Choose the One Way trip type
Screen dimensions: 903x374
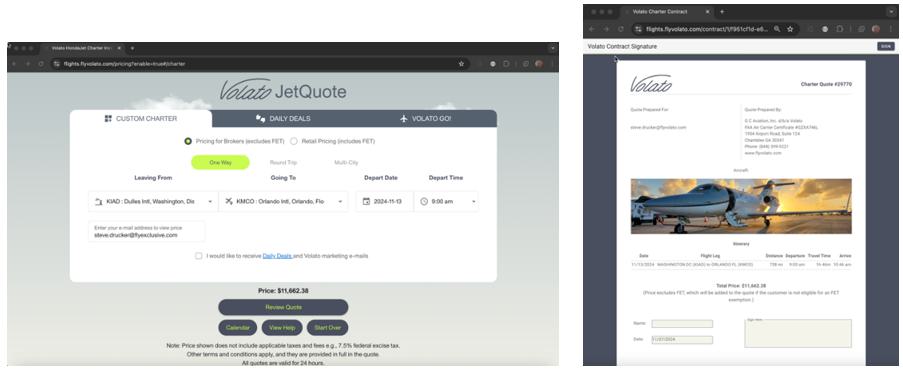pos(220,163)
